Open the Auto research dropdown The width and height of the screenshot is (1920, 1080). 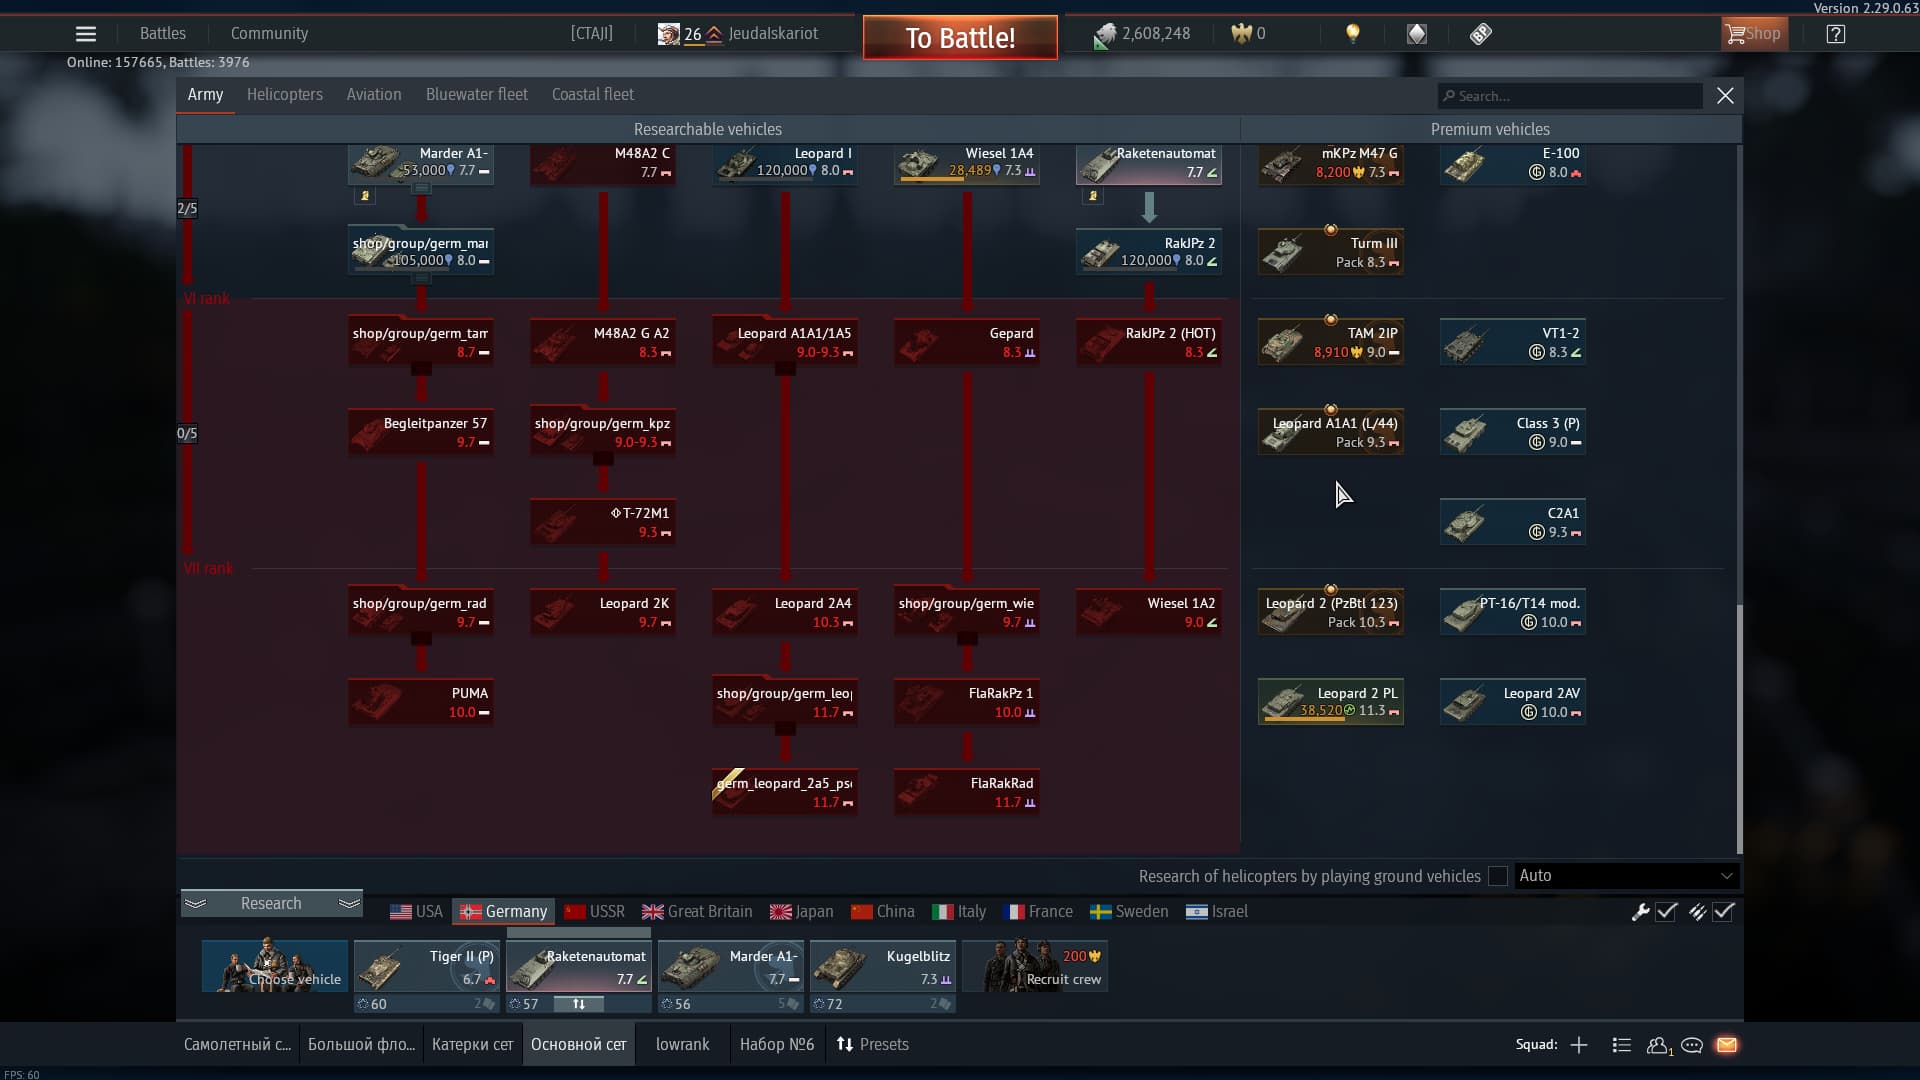pos(1626,876)
